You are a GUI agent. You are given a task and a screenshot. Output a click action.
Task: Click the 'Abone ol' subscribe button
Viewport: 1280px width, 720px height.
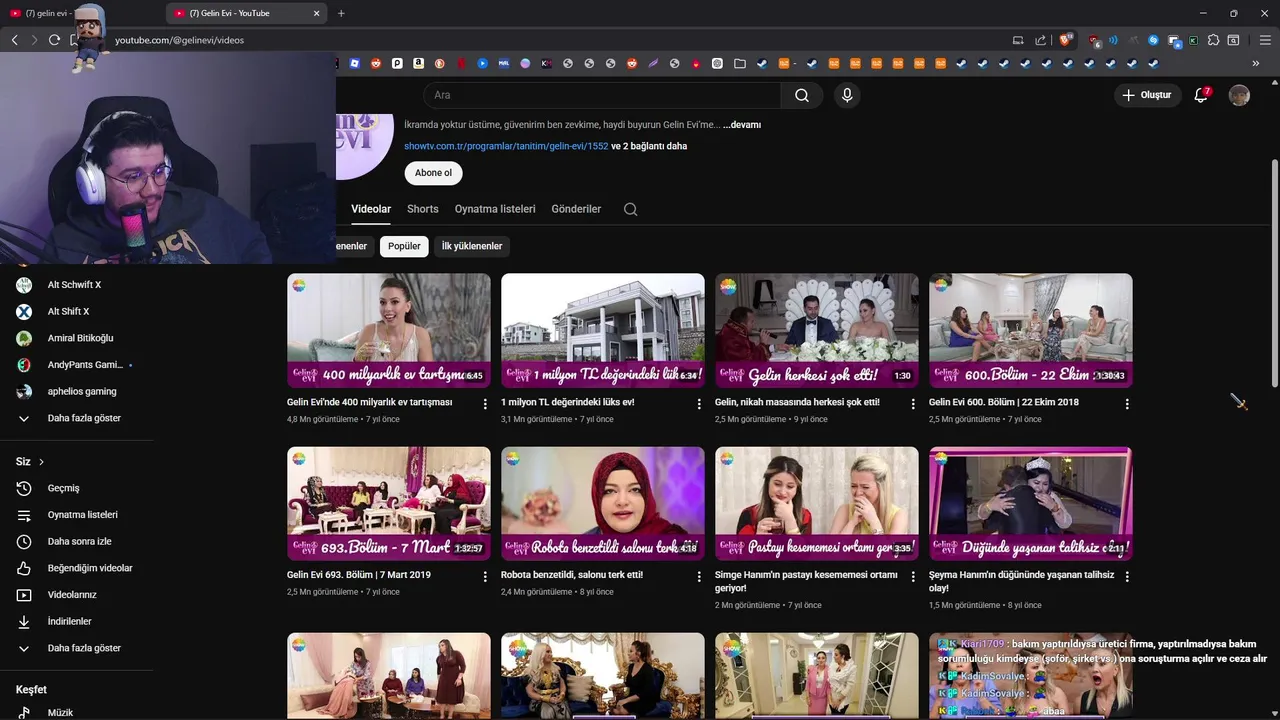pyautogui.click(x=433, y=173)
